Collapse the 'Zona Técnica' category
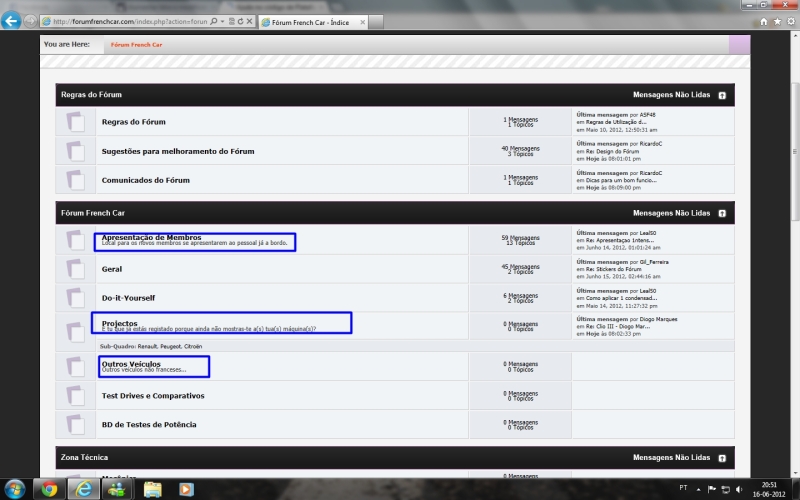Image resolution: width=800 pixels, height=500 pixels. tap(722, 458)
